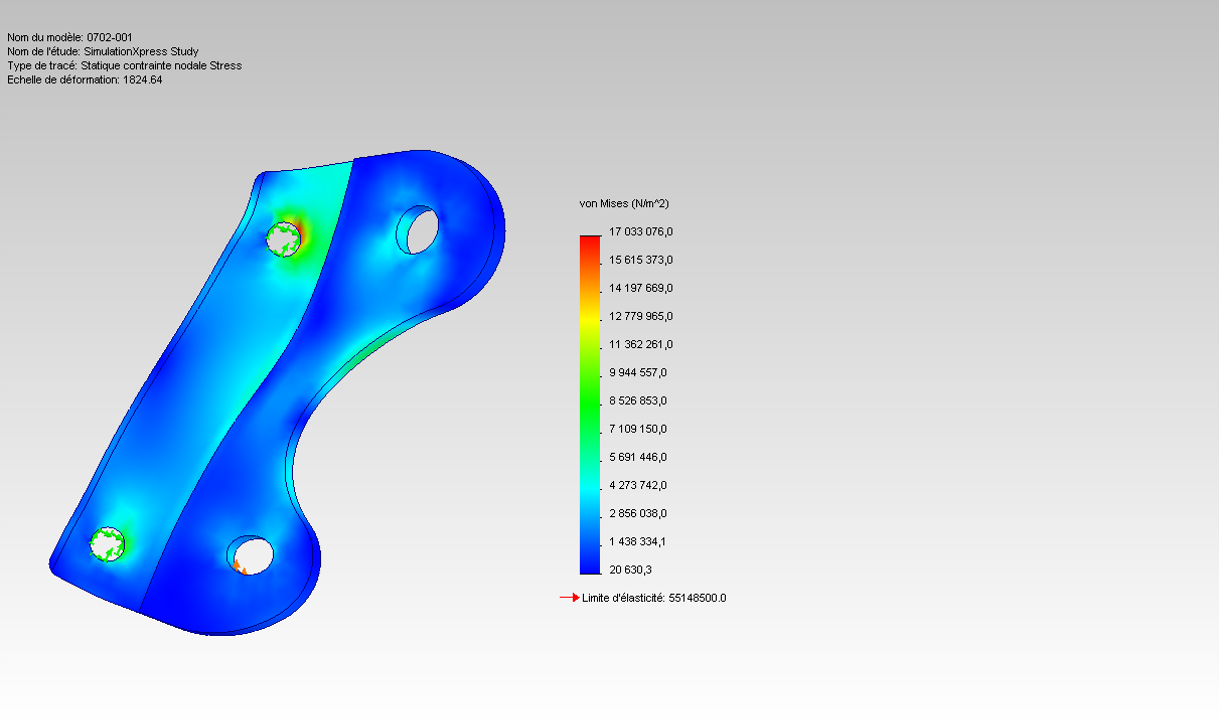1219x726 pixels.
Task: Select the Echelle de déformation 1824.64 text
Action: click(85, 80)
